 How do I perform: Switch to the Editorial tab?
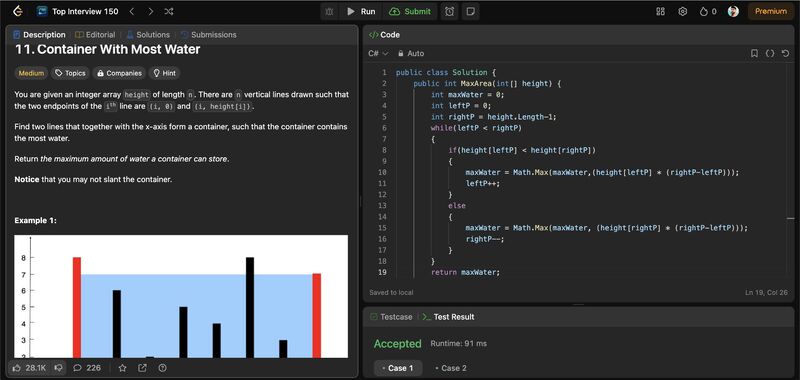[95, 35]
